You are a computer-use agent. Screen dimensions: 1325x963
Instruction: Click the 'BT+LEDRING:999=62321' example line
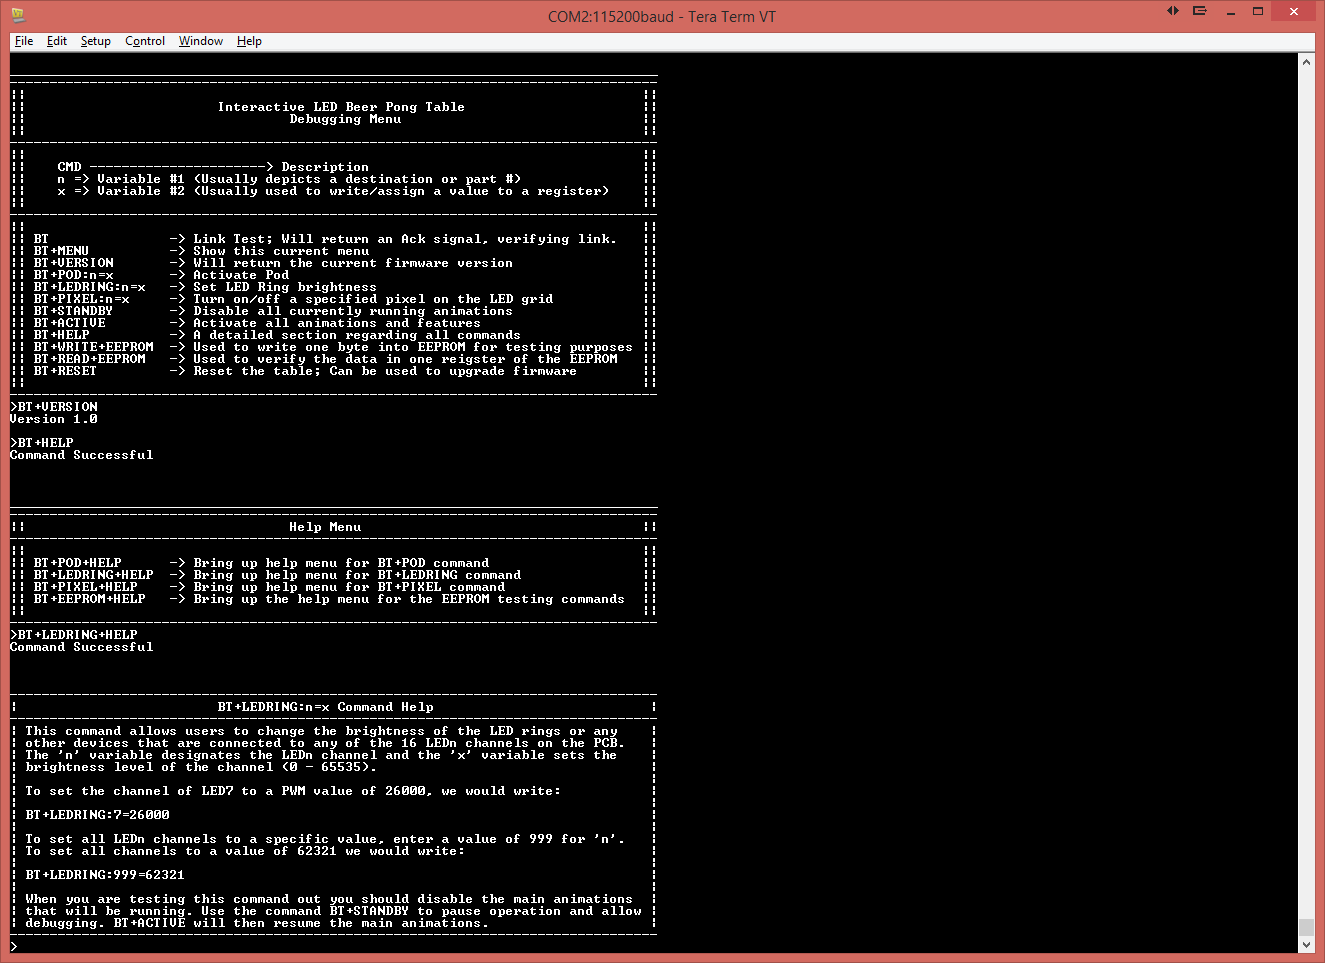[x=105, y=875]
